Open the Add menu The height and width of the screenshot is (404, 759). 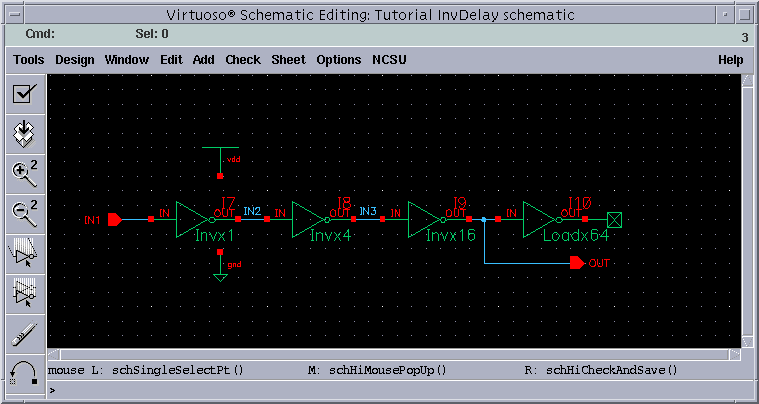coord(203,60)
